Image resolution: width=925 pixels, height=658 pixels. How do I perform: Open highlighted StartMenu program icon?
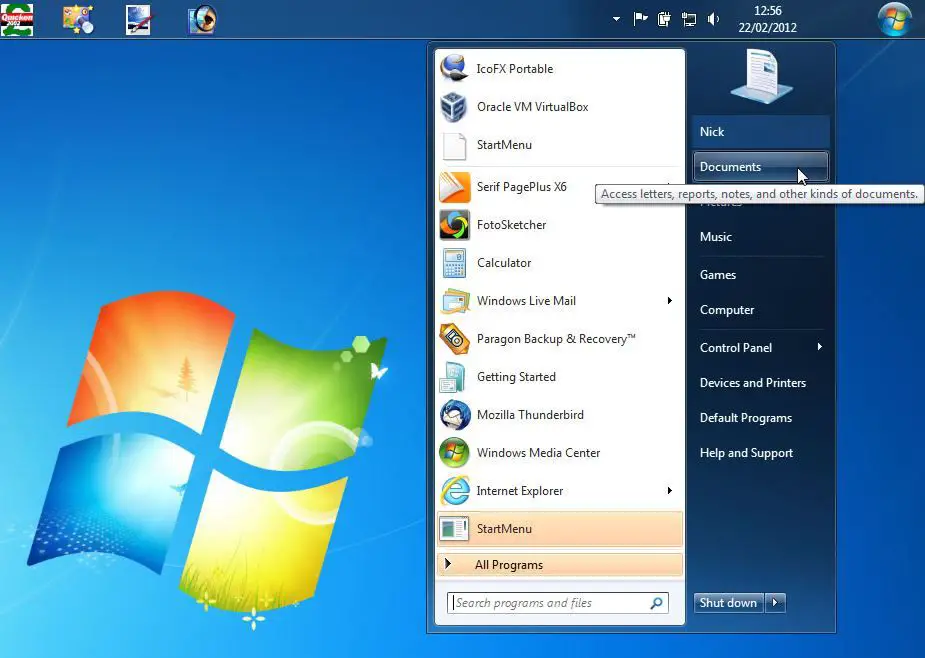(x=454, y=529)
